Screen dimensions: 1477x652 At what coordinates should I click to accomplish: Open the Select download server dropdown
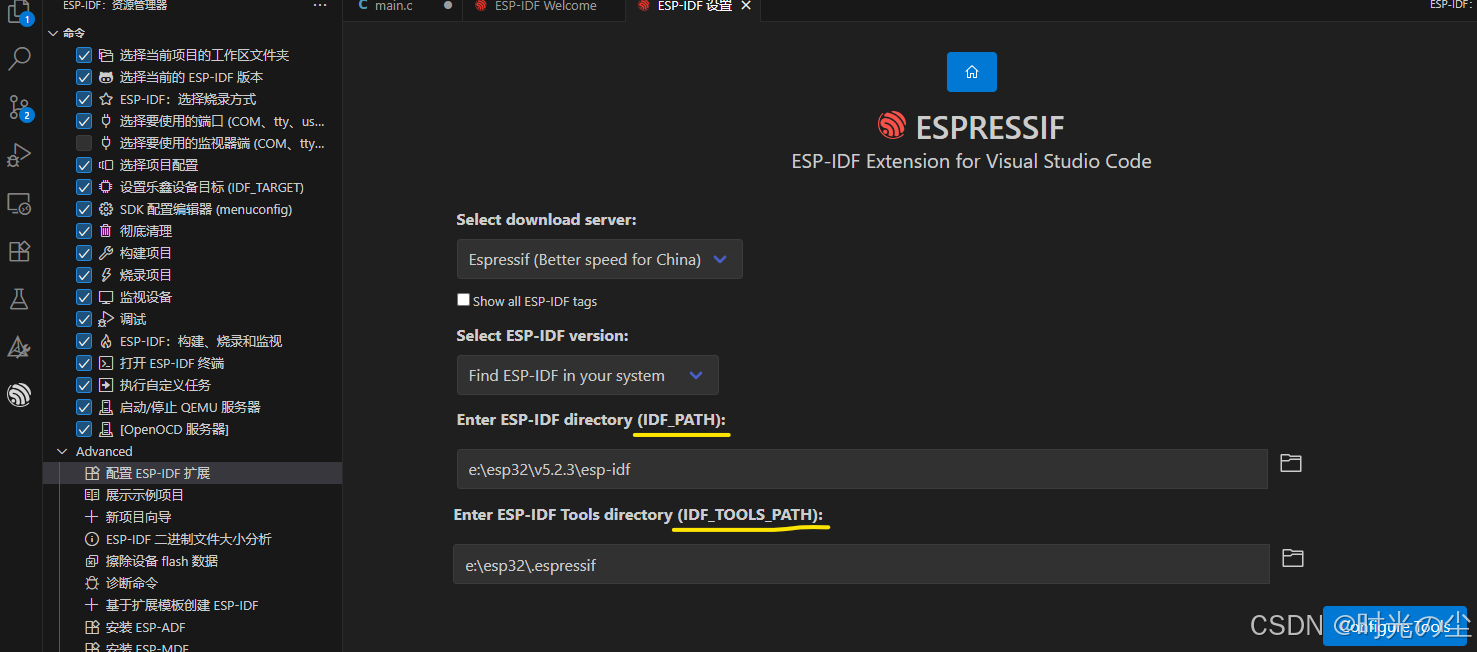[599, 259]
